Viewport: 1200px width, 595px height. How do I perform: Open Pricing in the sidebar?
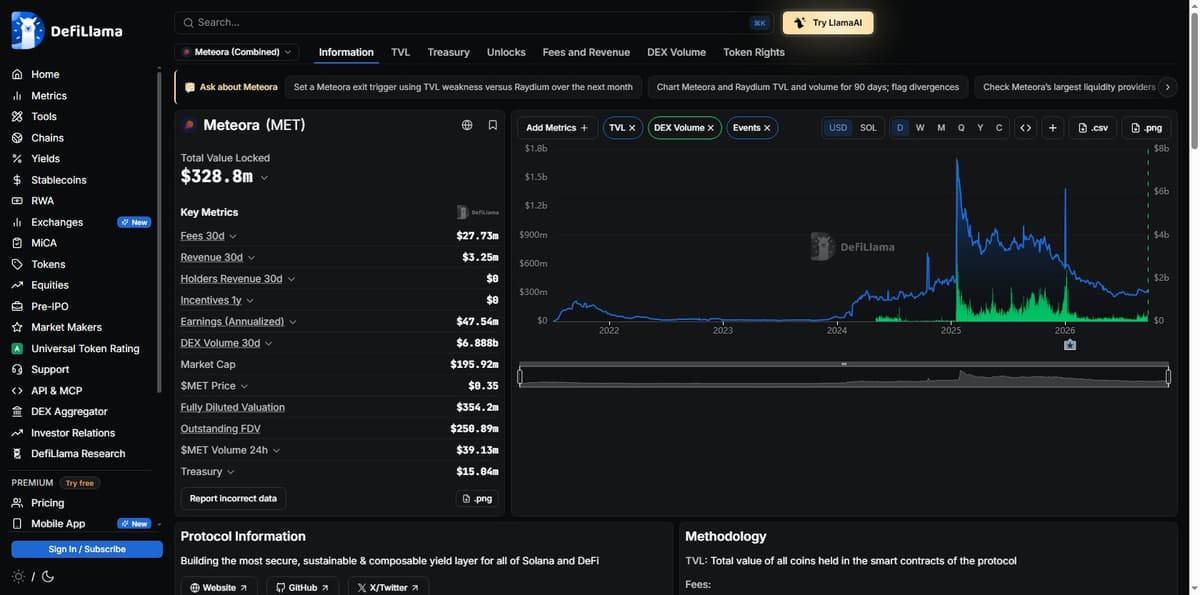[x=47, y=503]
